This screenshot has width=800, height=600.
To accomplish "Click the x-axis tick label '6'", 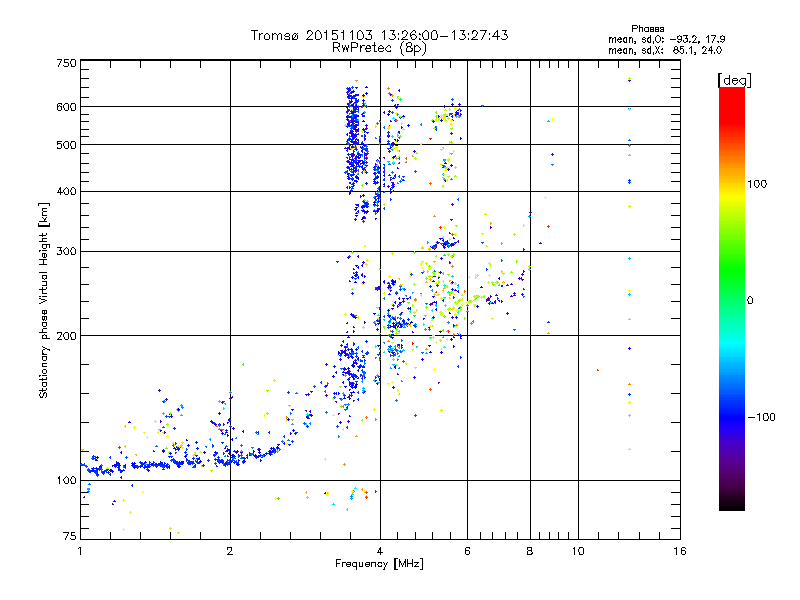I will pos(467,551).
